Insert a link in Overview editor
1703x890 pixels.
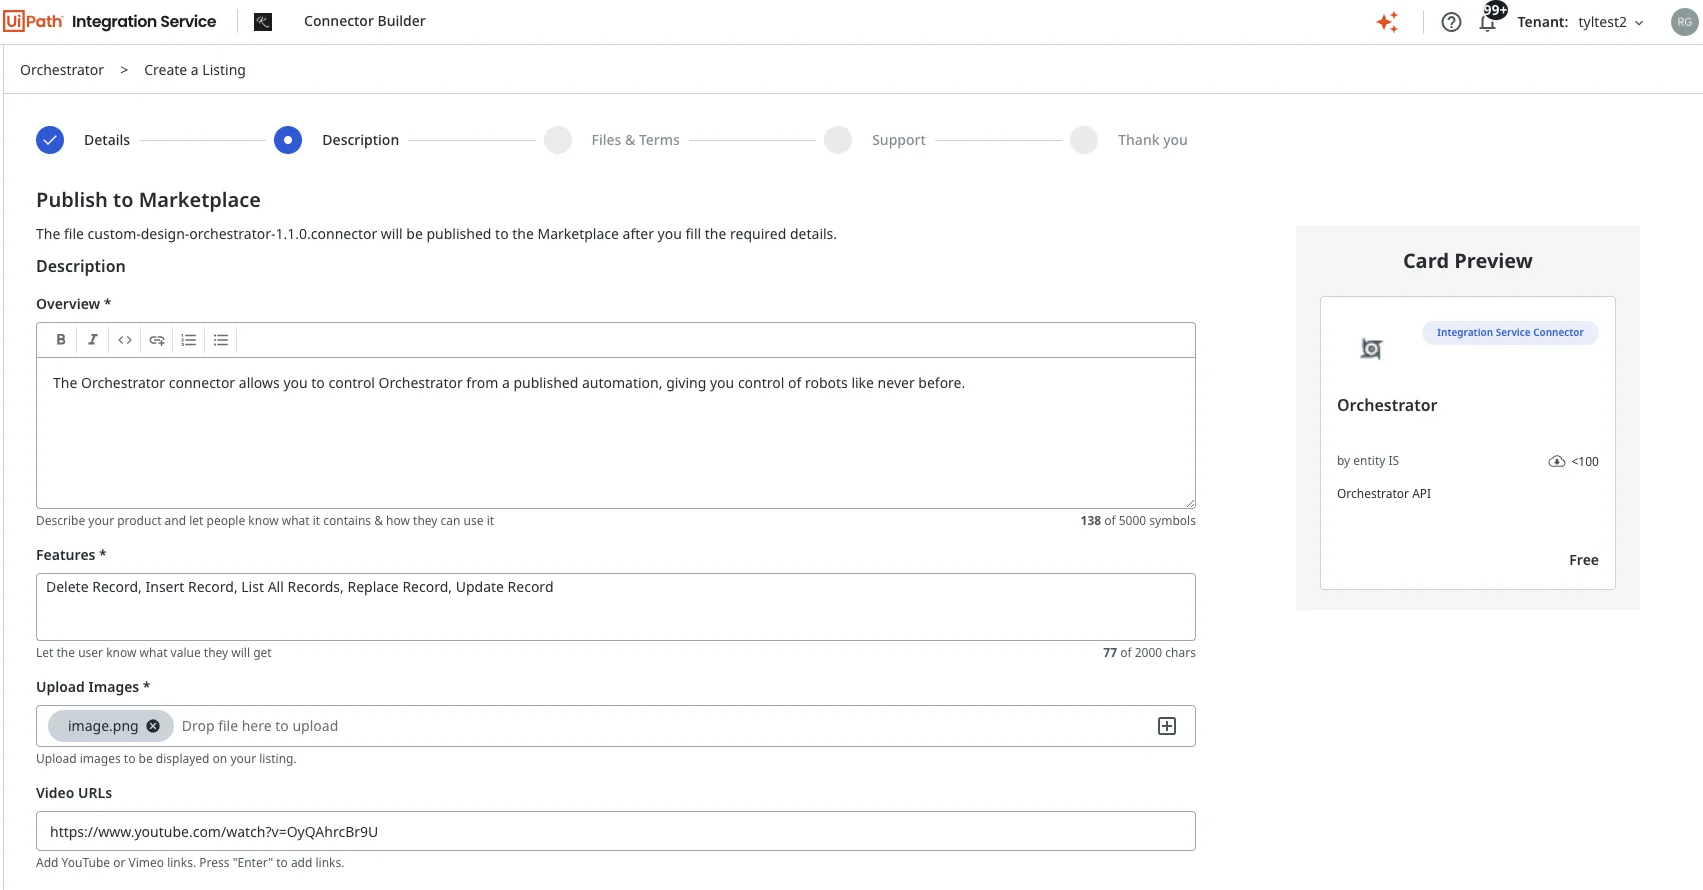(157, 340)
